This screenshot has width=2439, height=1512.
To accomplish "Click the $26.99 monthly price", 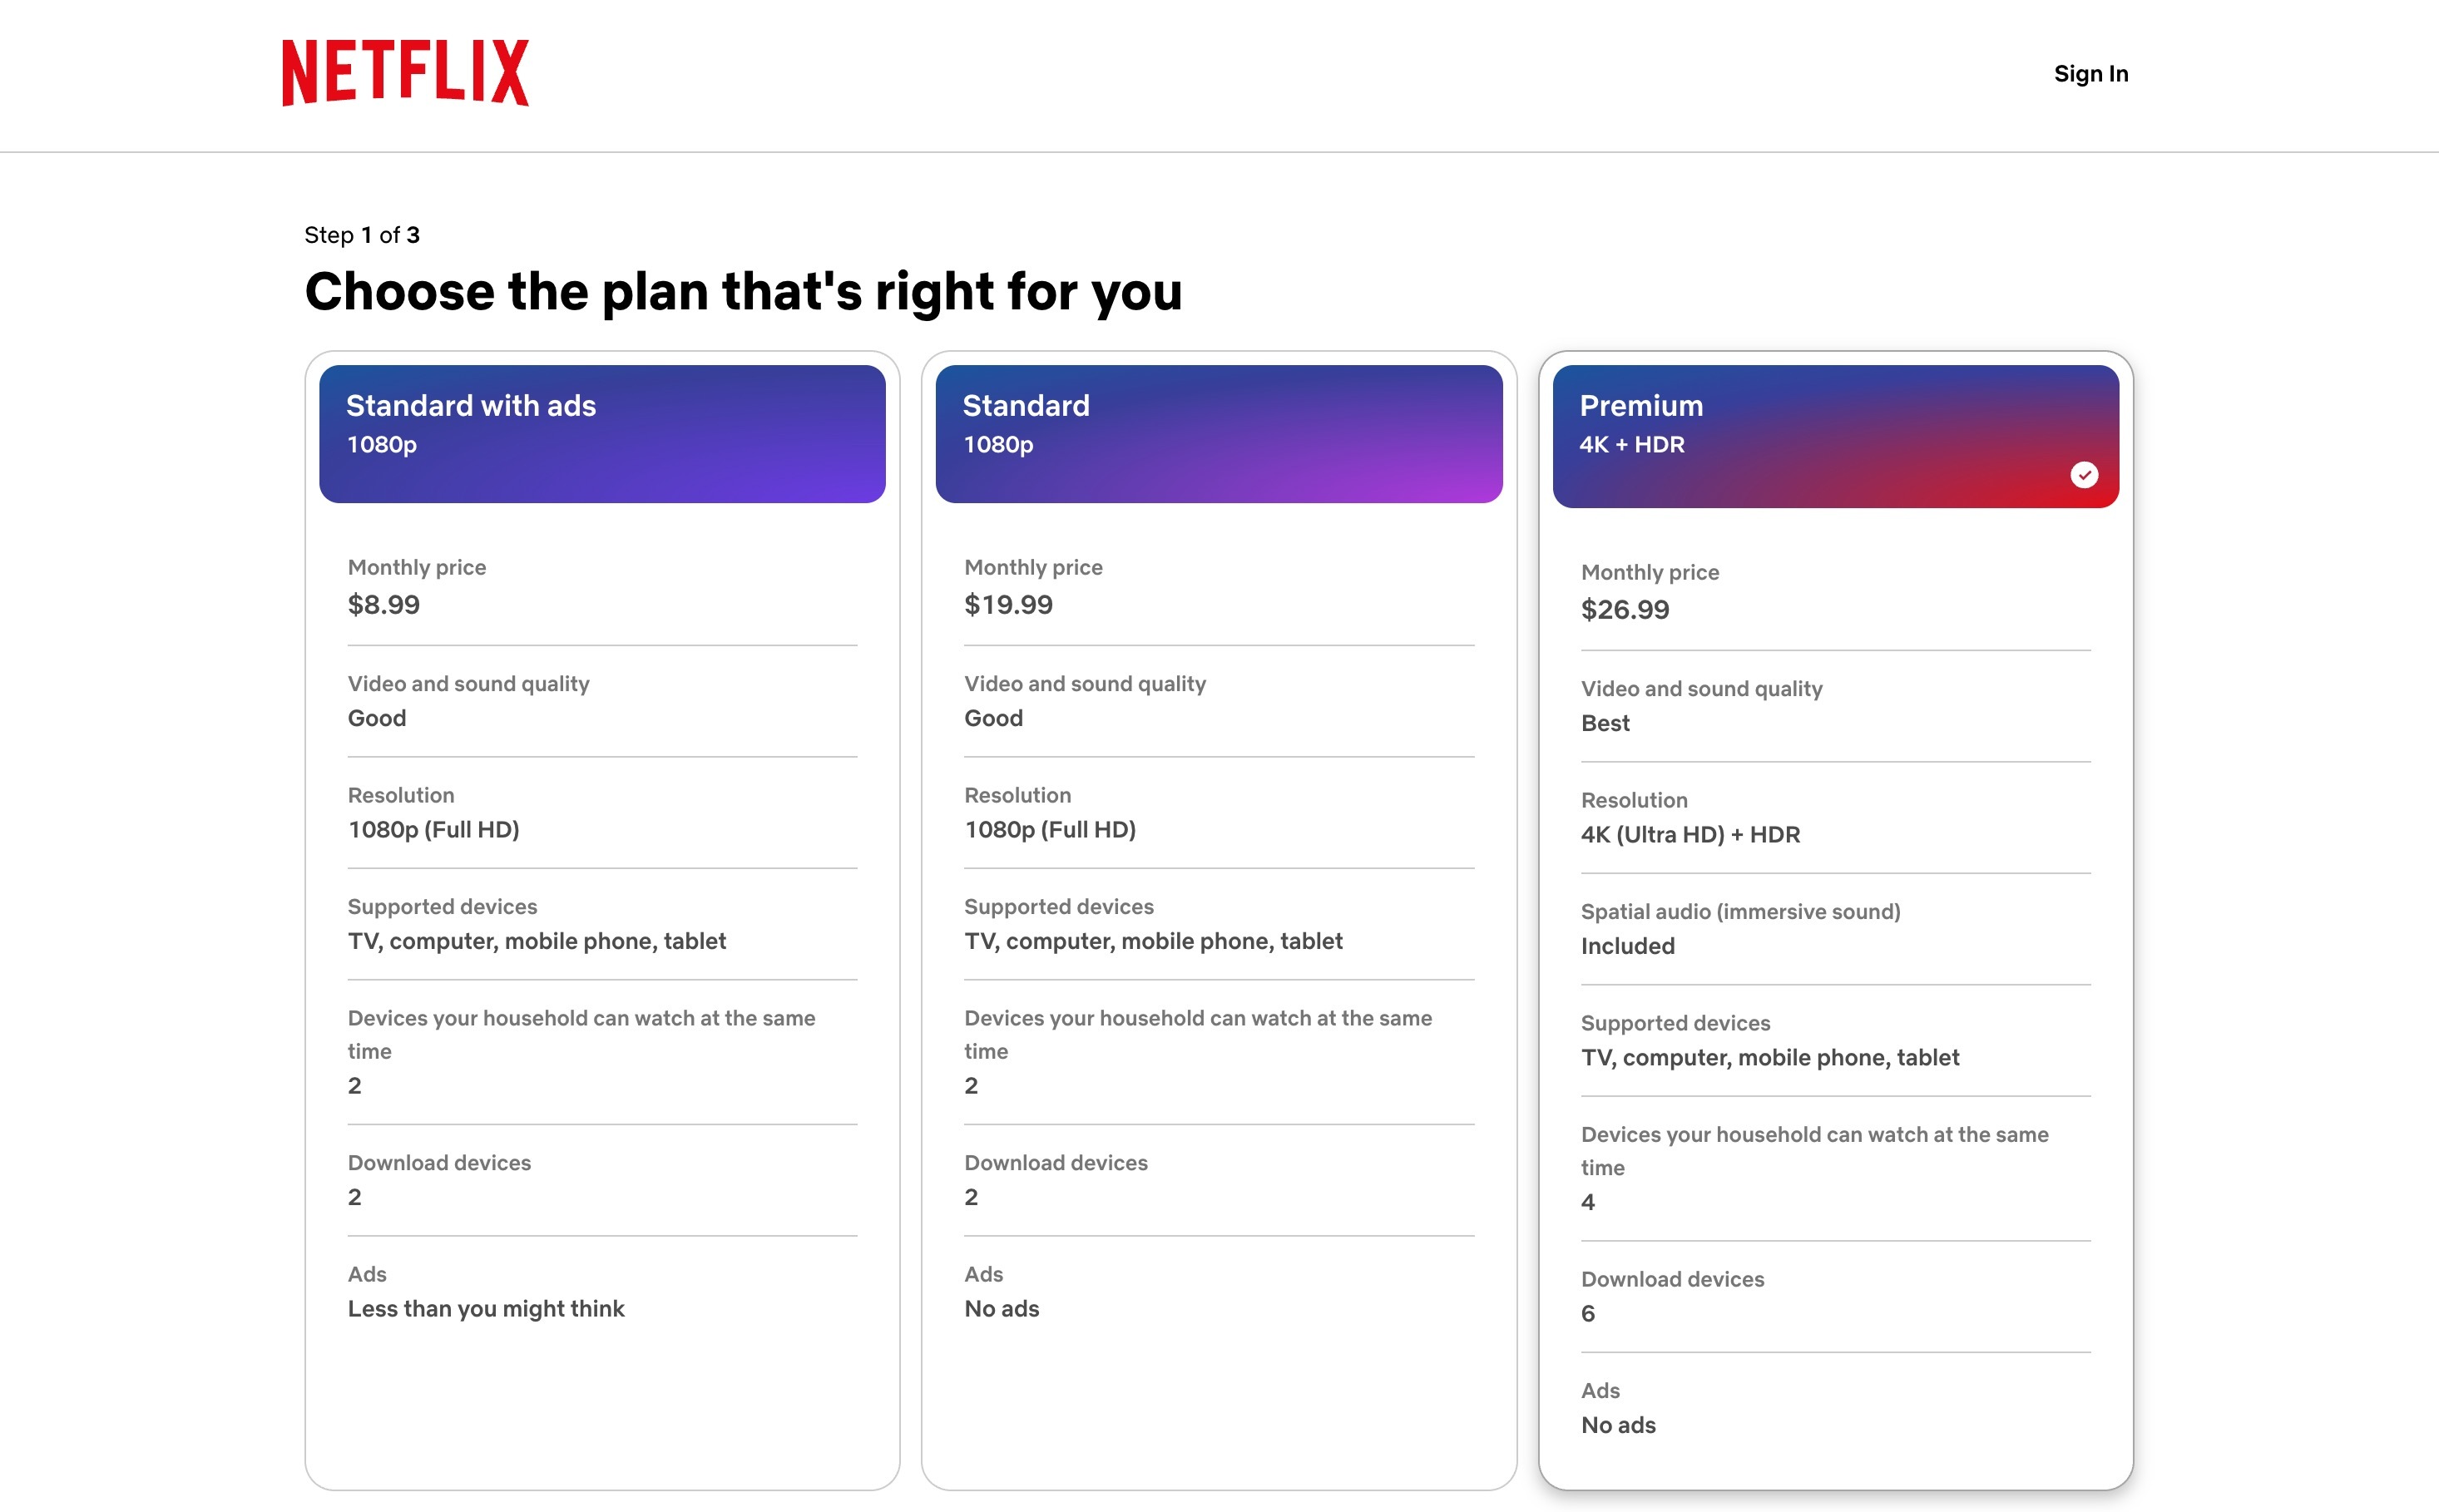I will click(x=1625, y=610).
